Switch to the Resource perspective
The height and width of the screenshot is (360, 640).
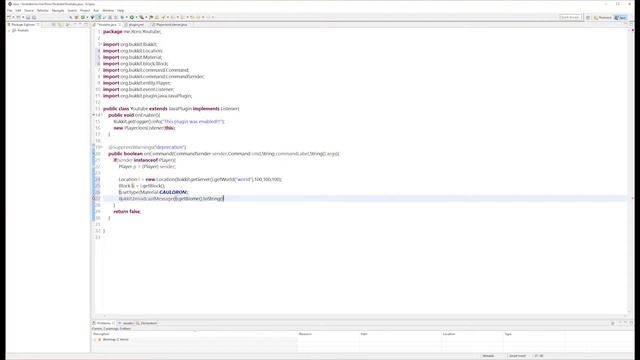(602, 18)
